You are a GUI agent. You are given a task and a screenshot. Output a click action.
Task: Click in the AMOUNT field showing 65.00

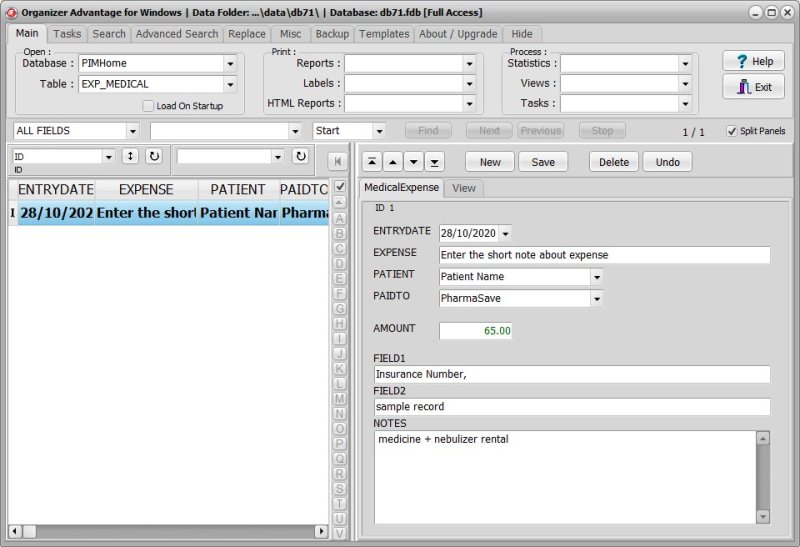tap(475, 331)
